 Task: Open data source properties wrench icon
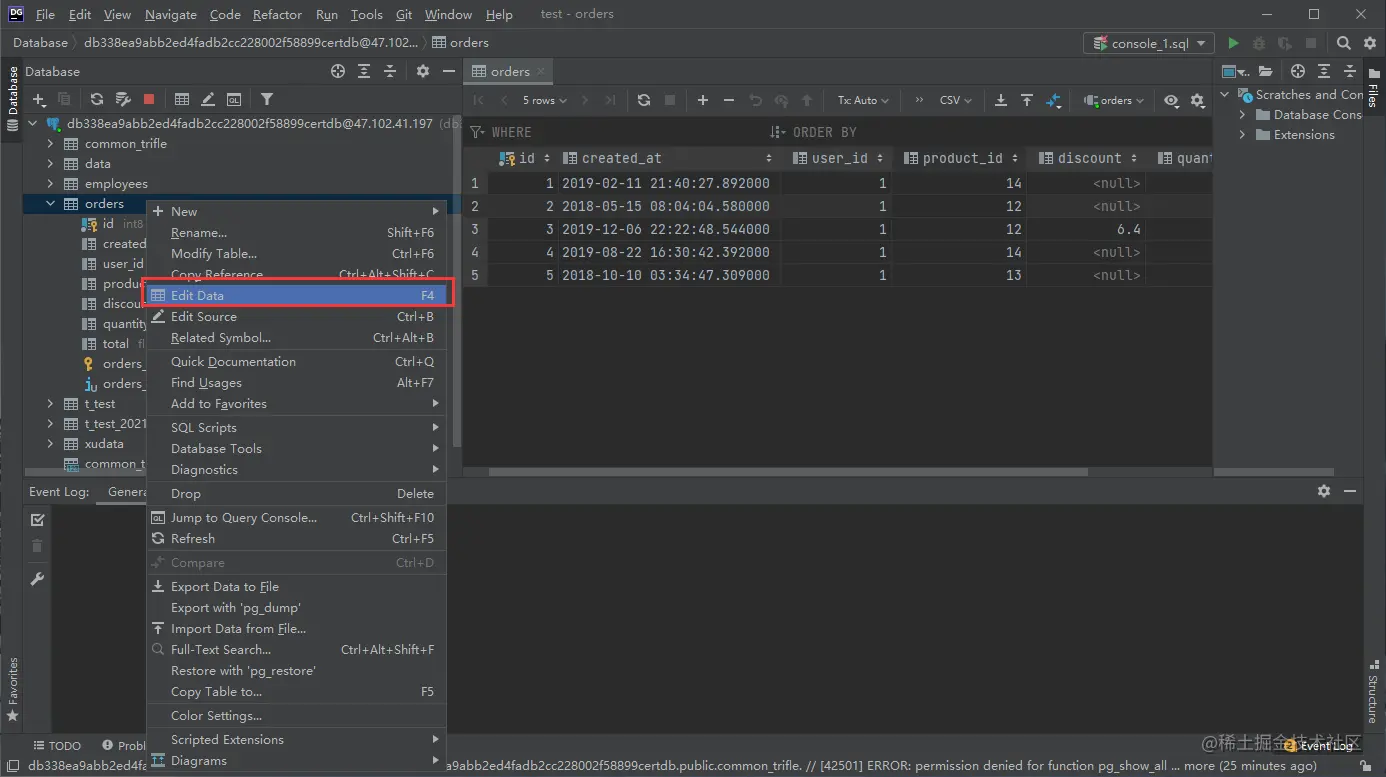pyautogui.click(x=123, y=99)
